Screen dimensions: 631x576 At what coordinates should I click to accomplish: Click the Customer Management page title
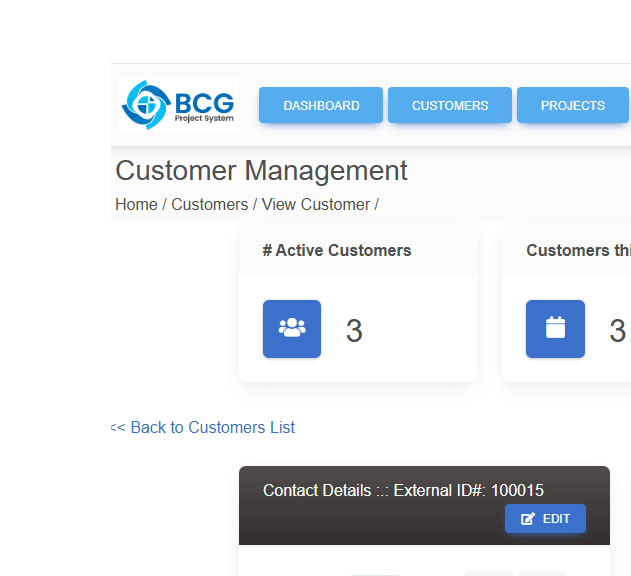coord(261,171)
